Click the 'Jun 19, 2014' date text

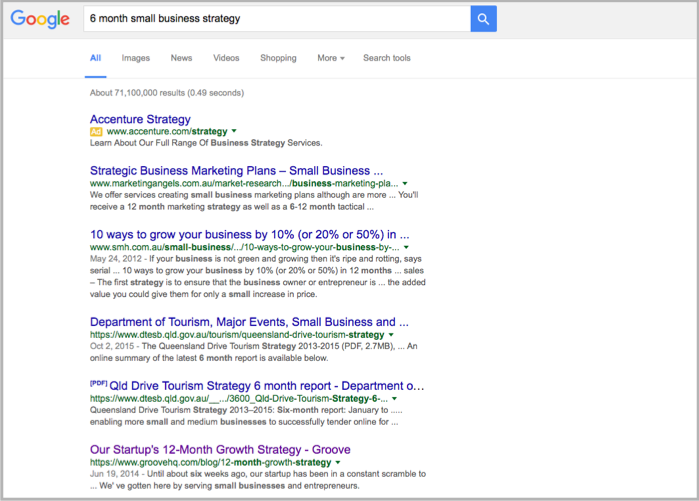pyautogui.click(x=115, y=474)
